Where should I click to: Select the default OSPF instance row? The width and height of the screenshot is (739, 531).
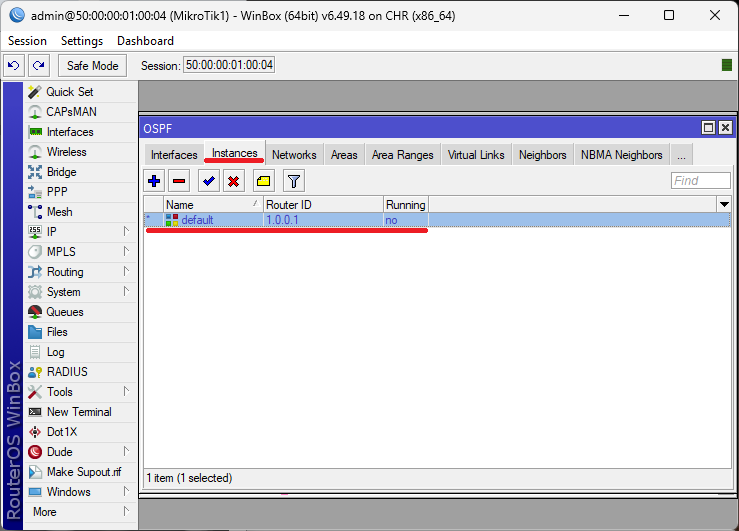tap(300, 220)
